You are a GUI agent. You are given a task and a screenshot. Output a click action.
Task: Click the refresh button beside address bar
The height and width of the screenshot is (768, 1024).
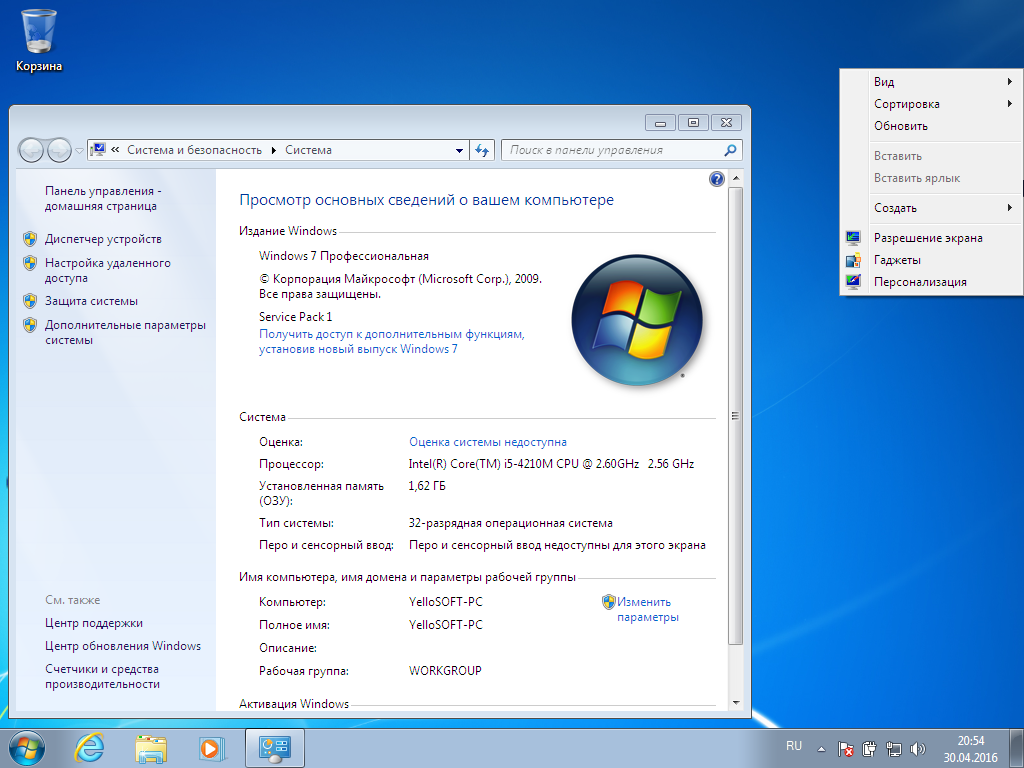pos(482,150)
